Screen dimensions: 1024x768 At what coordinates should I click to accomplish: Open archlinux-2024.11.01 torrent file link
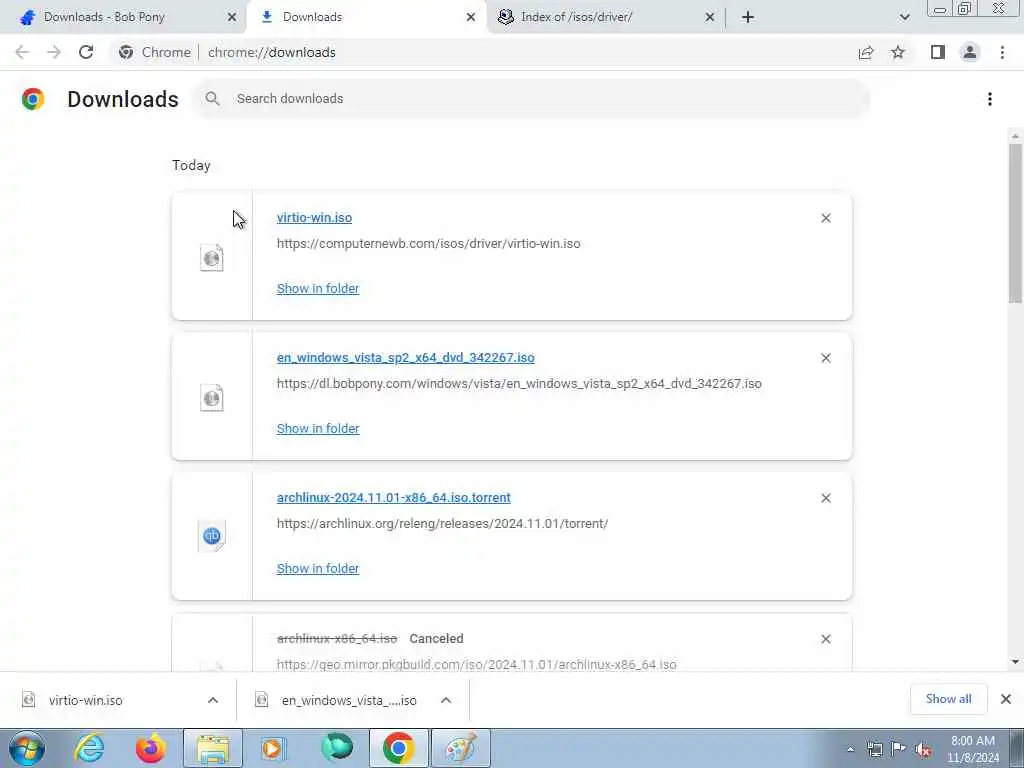coord(394,497)
